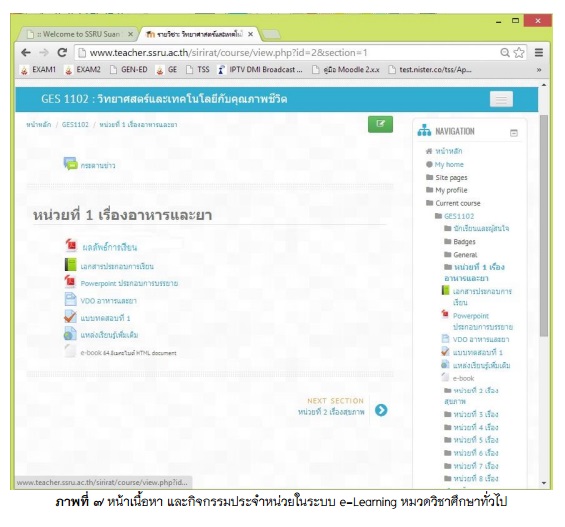Switch to the Welcome to SSRU tab
This screenshot has height=527, width=565.
coord(79,34)
